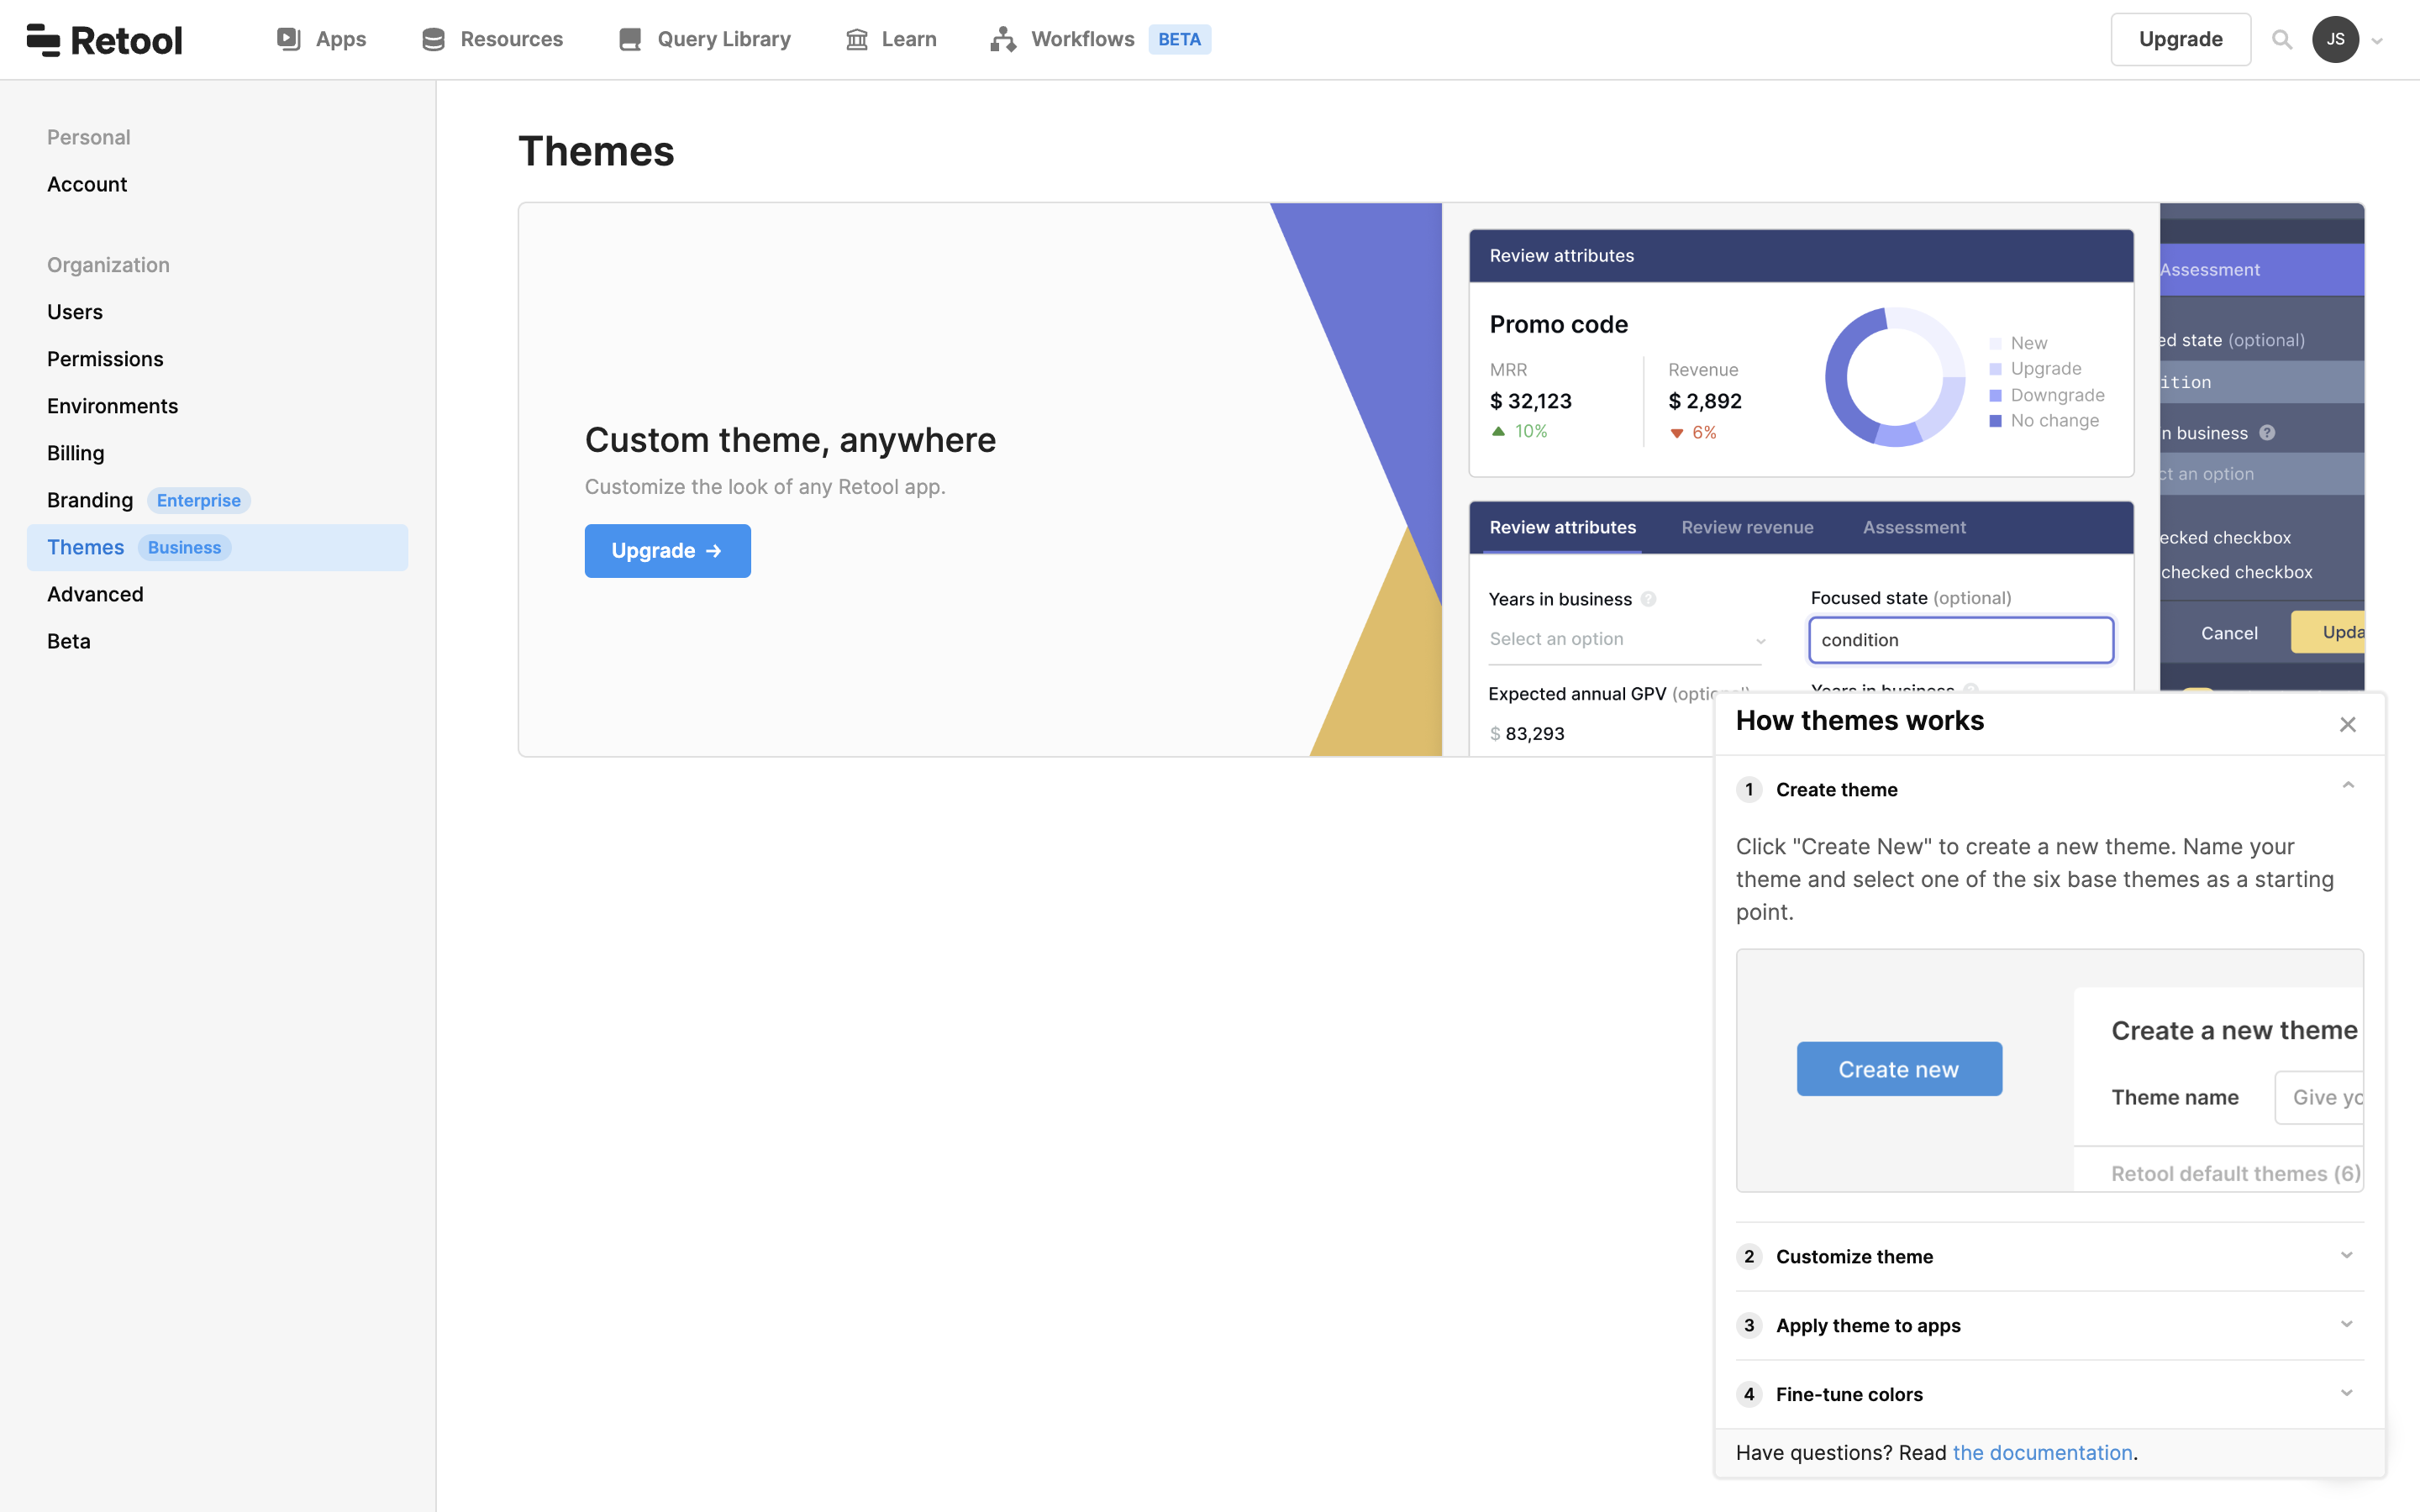The image size is (2420, 1512).
Task: Click the Retool default themes (6) label
Action: click(2235, 1173)
